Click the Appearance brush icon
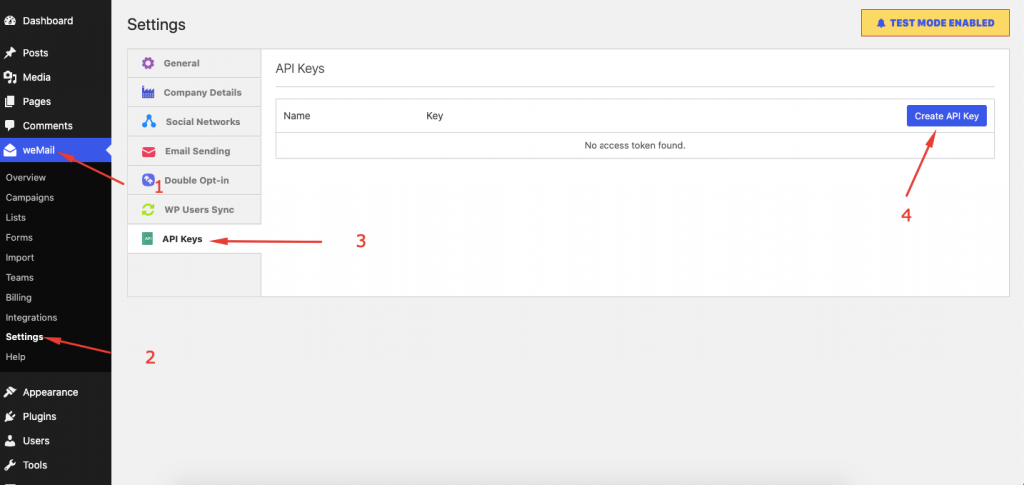 [10, 392]
